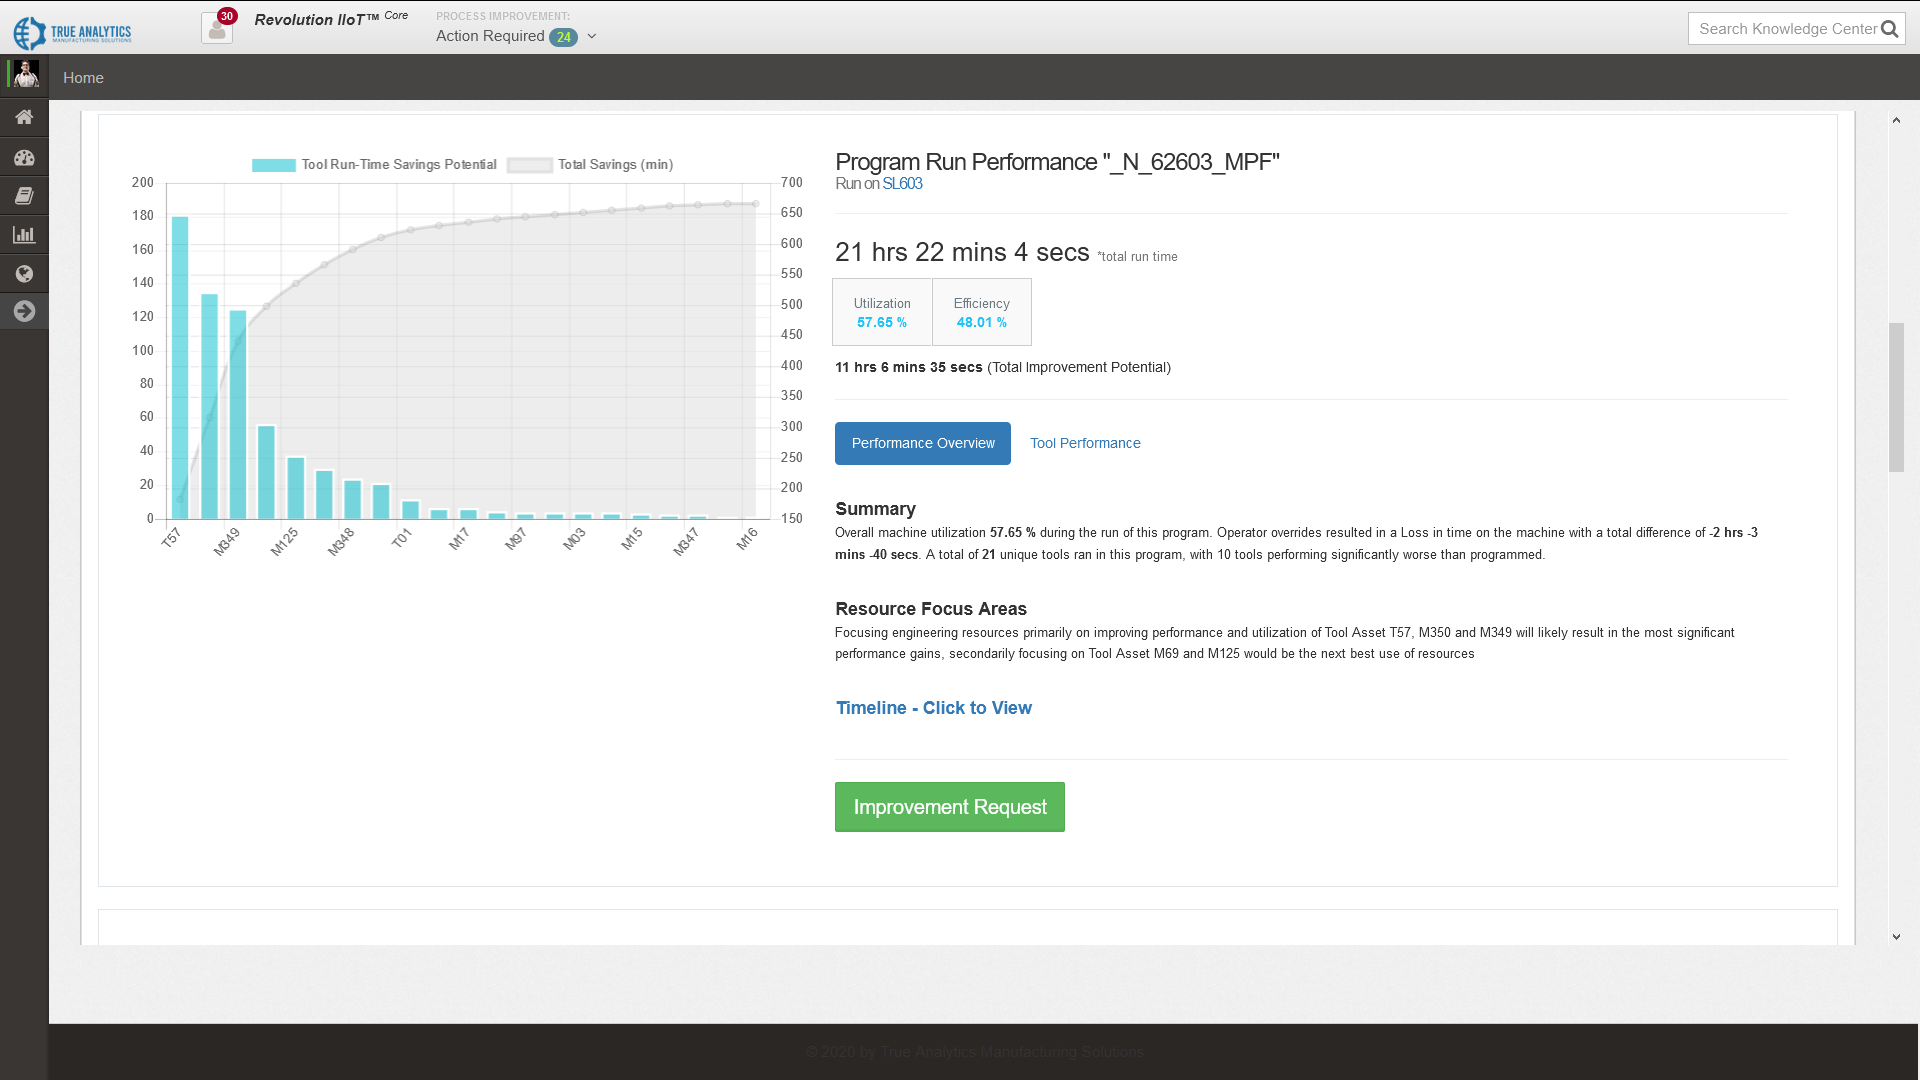Open machine details via the SL603 link
1920x1080 pixels.
902,184
